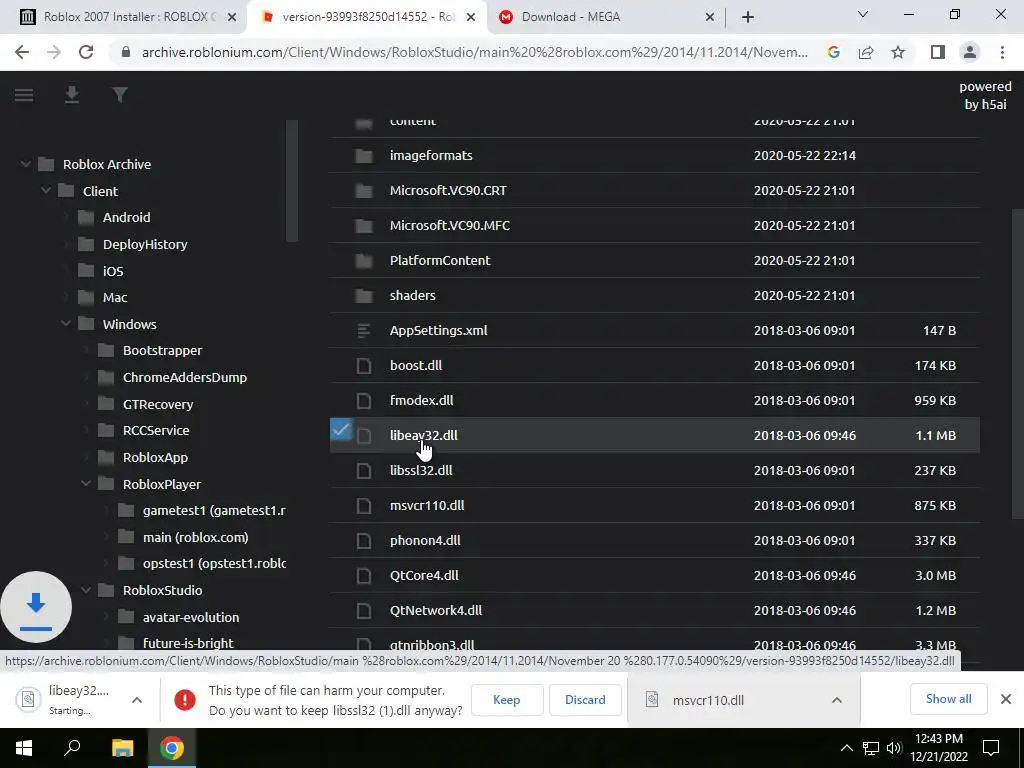The height and width of the screenshot is (768, 1024).
Task: Select the RCCService tree folder
Action: pos(156,431)
